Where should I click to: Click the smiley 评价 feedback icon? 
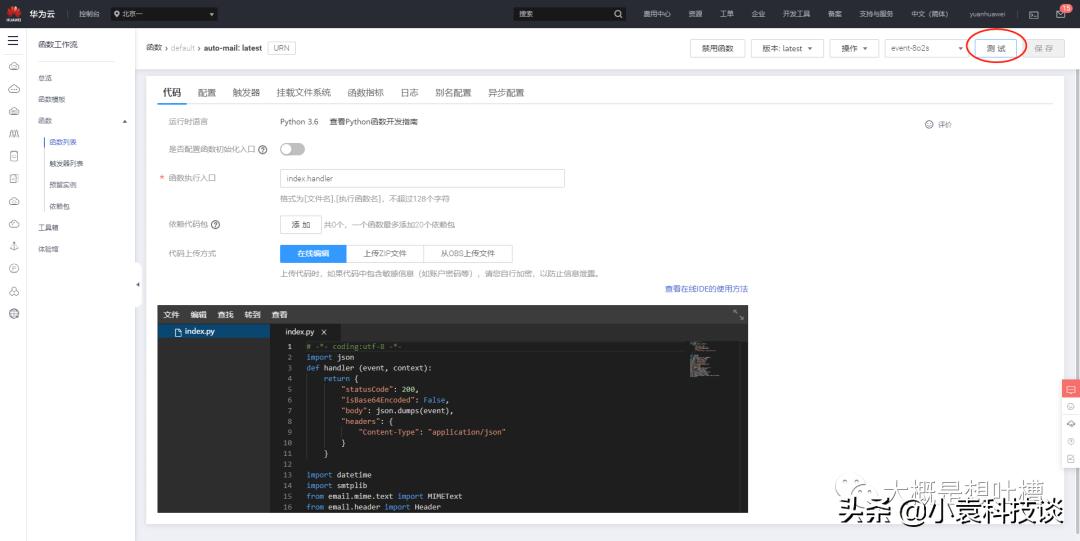929,125
